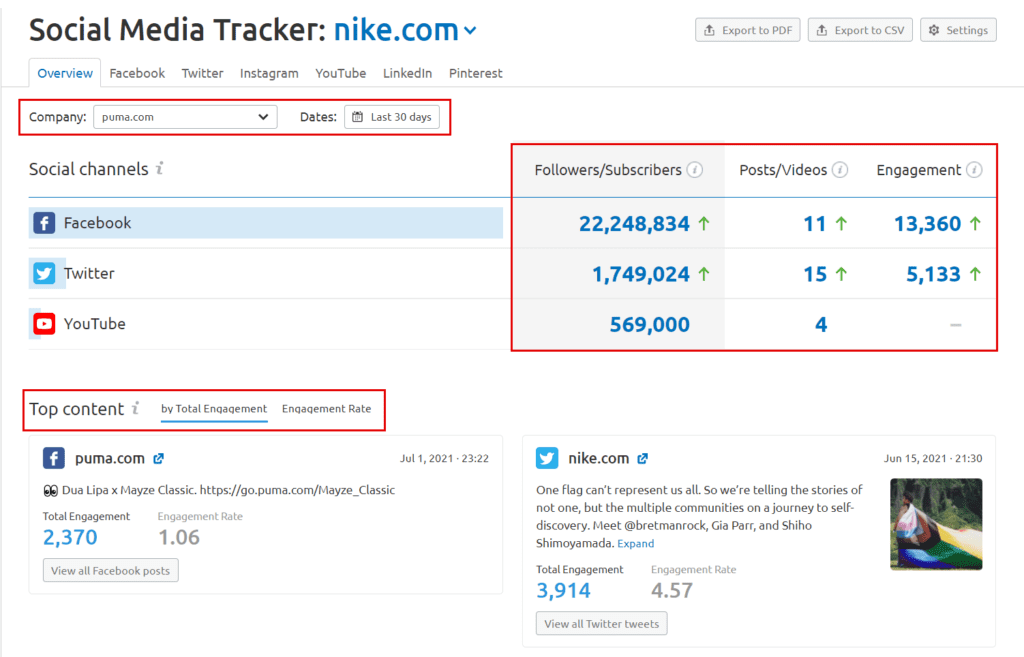This screenshot has height=657, width=1024.
Task: Click Twitter icon on nike.com post card
Action: point(547,458)
